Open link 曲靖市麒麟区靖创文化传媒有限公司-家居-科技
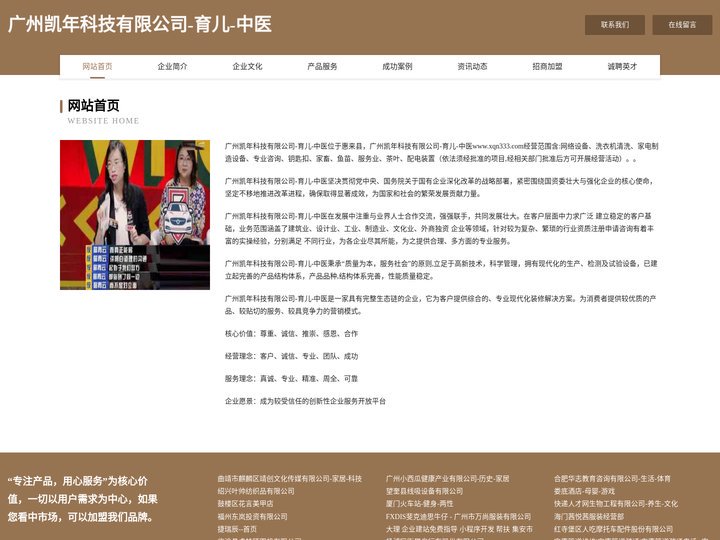The height and width of the screenshot is (540, 720). 290,478
